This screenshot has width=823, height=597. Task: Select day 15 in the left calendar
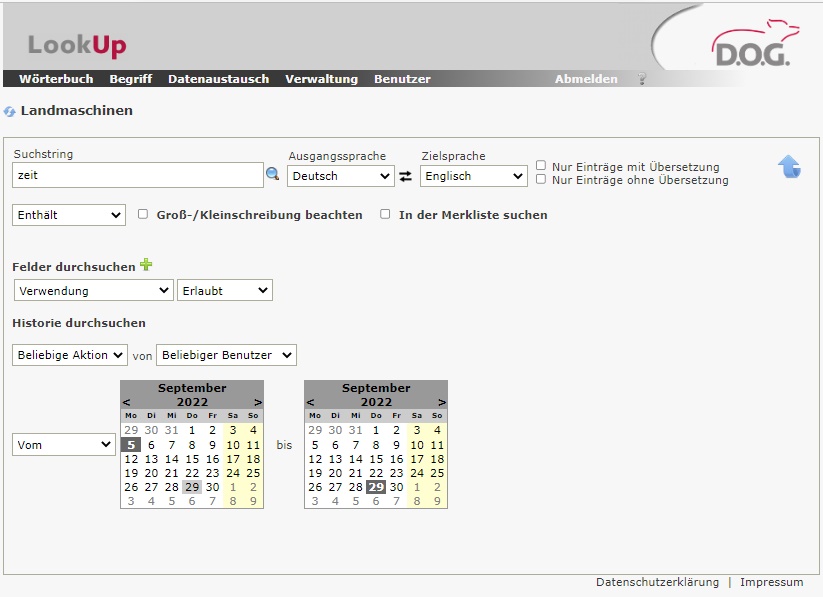[x=192, y=459]
